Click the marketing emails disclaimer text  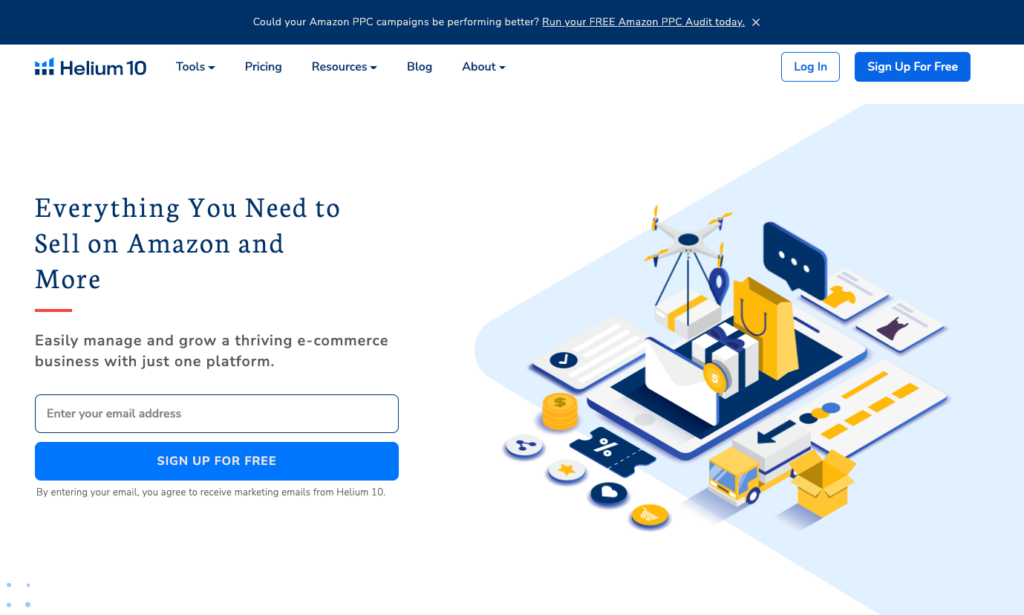(x=211, y=492)
